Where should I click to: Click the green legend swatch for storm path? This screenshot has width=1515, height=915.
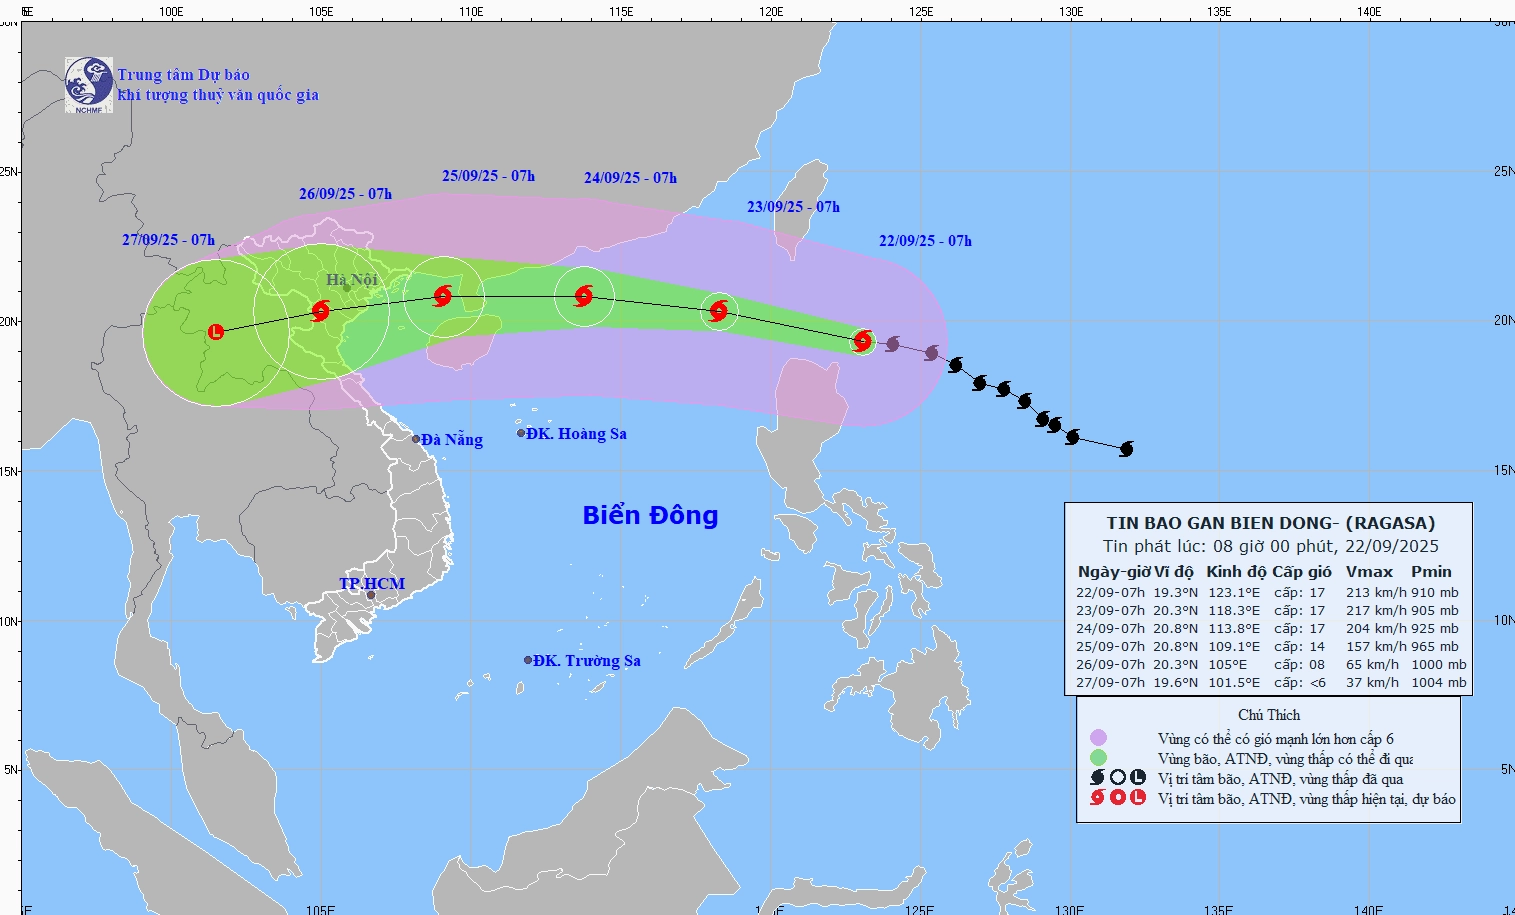coord(1099,758)
